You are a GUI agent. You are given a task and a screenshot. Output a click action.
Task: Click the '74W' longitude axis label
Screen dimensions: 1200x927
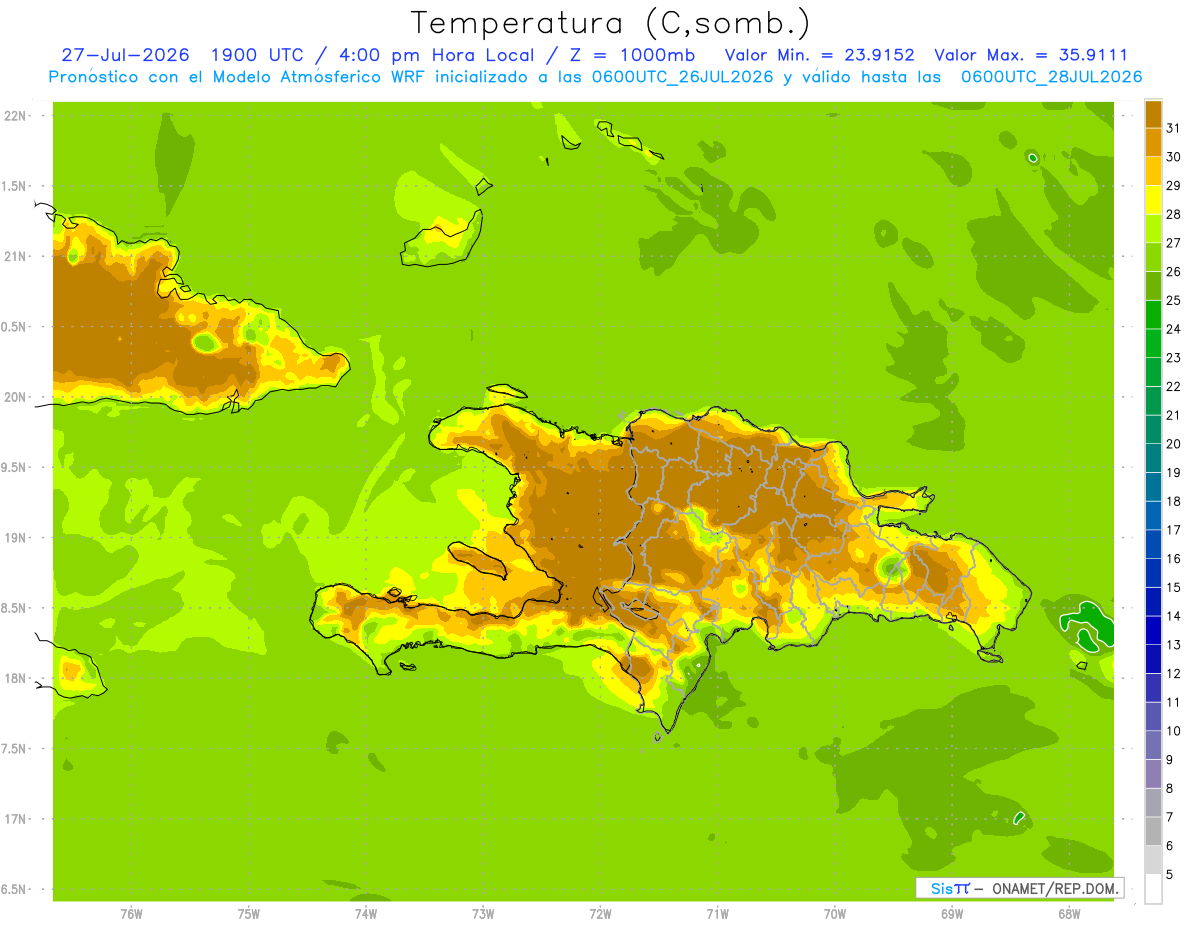366,914
